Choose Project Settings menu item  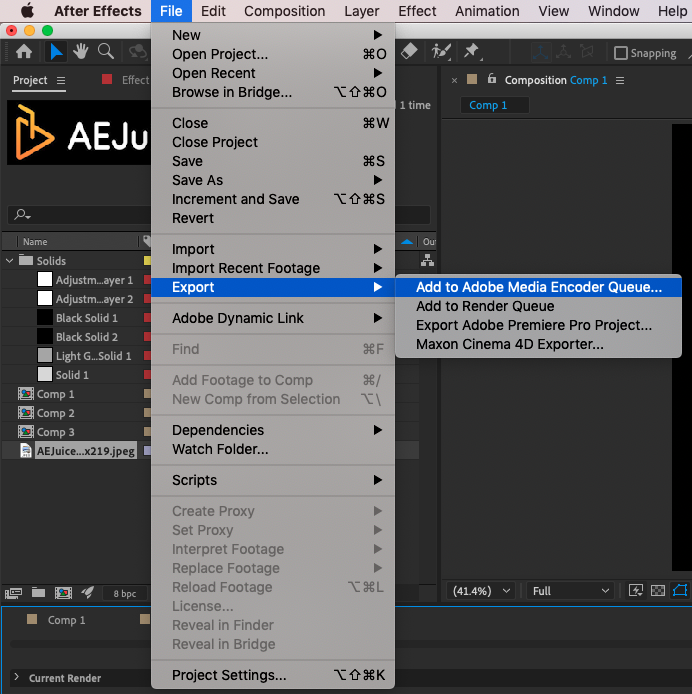(273, 675)
